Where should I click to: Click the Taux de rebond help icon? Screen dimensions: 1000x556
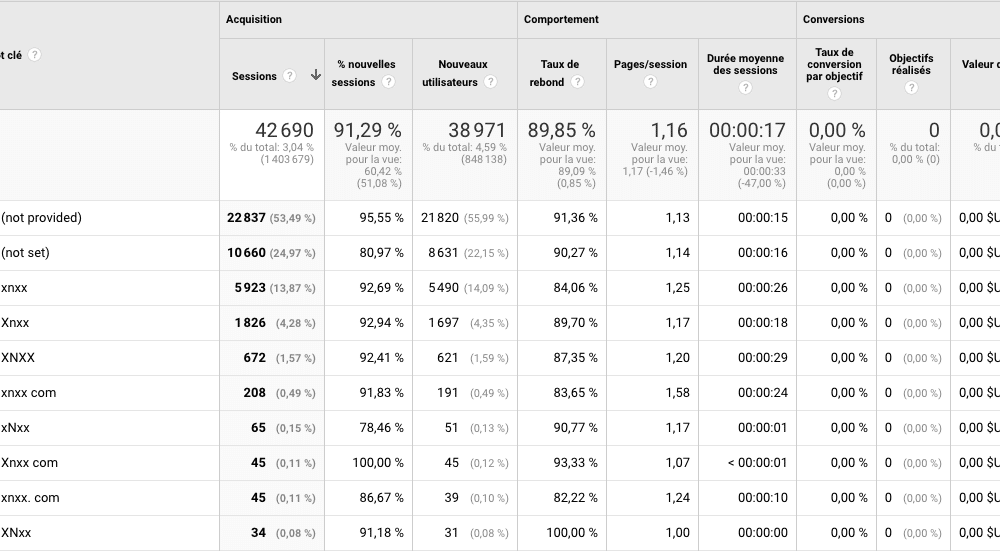[x=578, y=83]
